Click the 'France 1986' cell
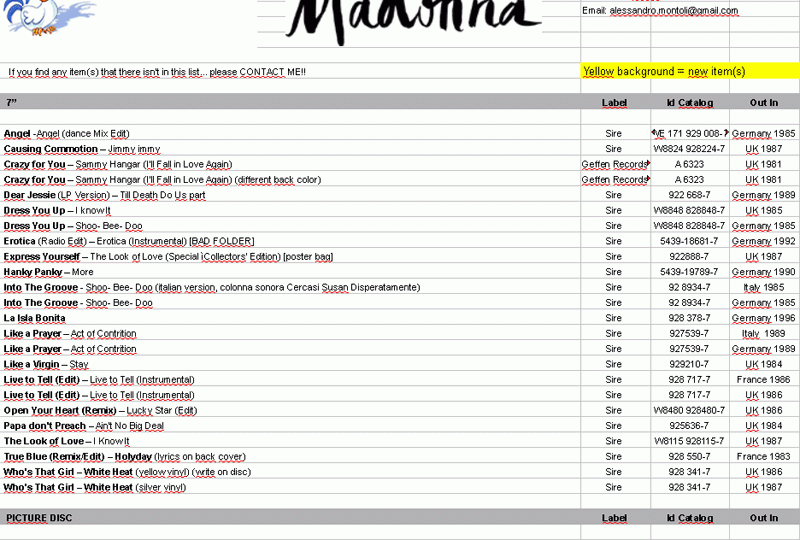The width and height of the screenshot is (800, 540). click(764, 380)
